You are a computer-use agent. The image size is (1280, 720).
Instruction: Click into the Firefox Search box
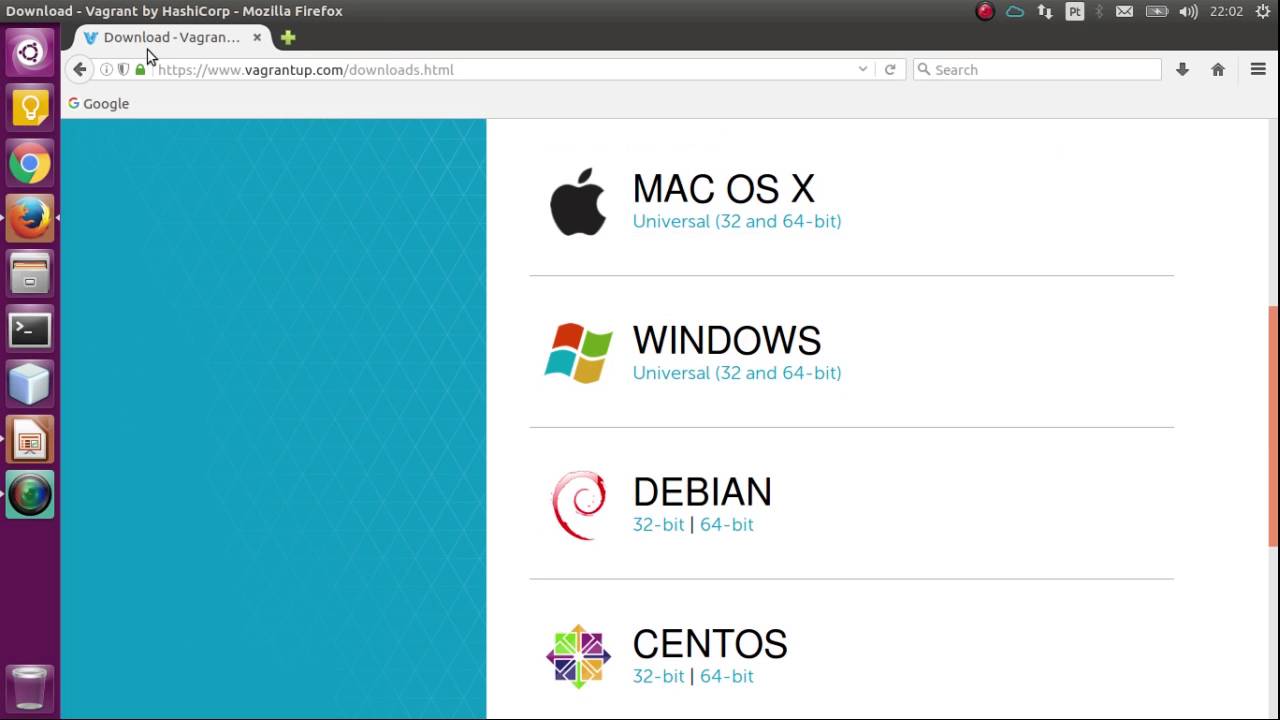[x=1037, y=70]
